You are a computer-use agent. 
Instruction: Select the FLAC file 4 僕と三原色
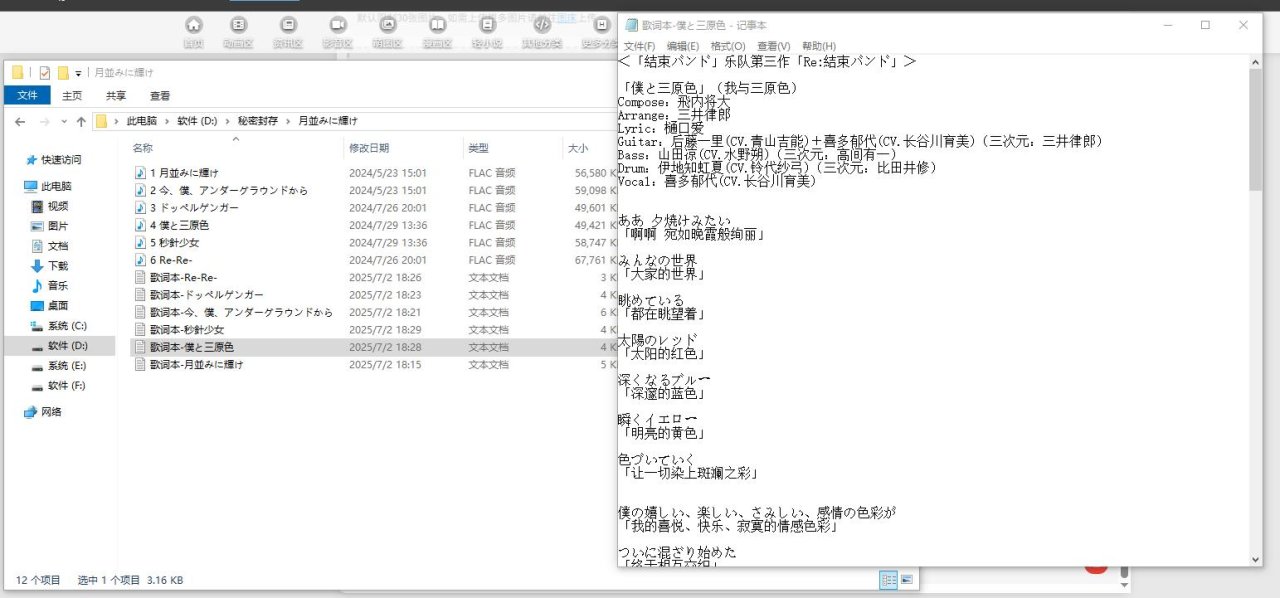pos(180,225)
